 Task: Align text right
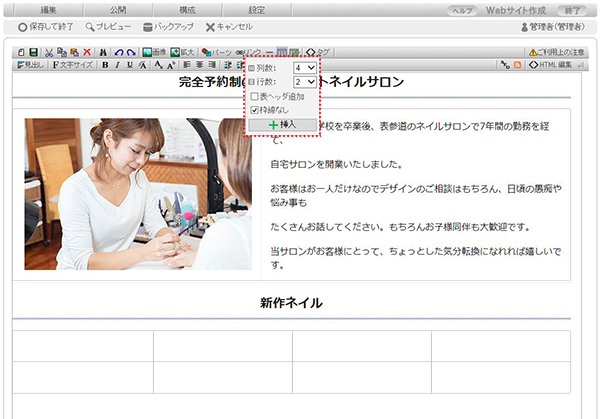pos(212,65)
